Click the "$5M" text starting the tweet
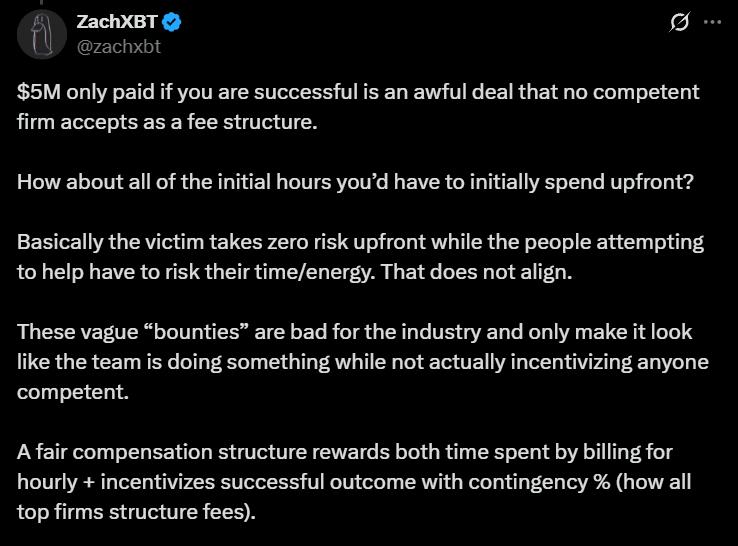This screenshot has height=546, width=738. pyautogui.click(x=39, y=92)
